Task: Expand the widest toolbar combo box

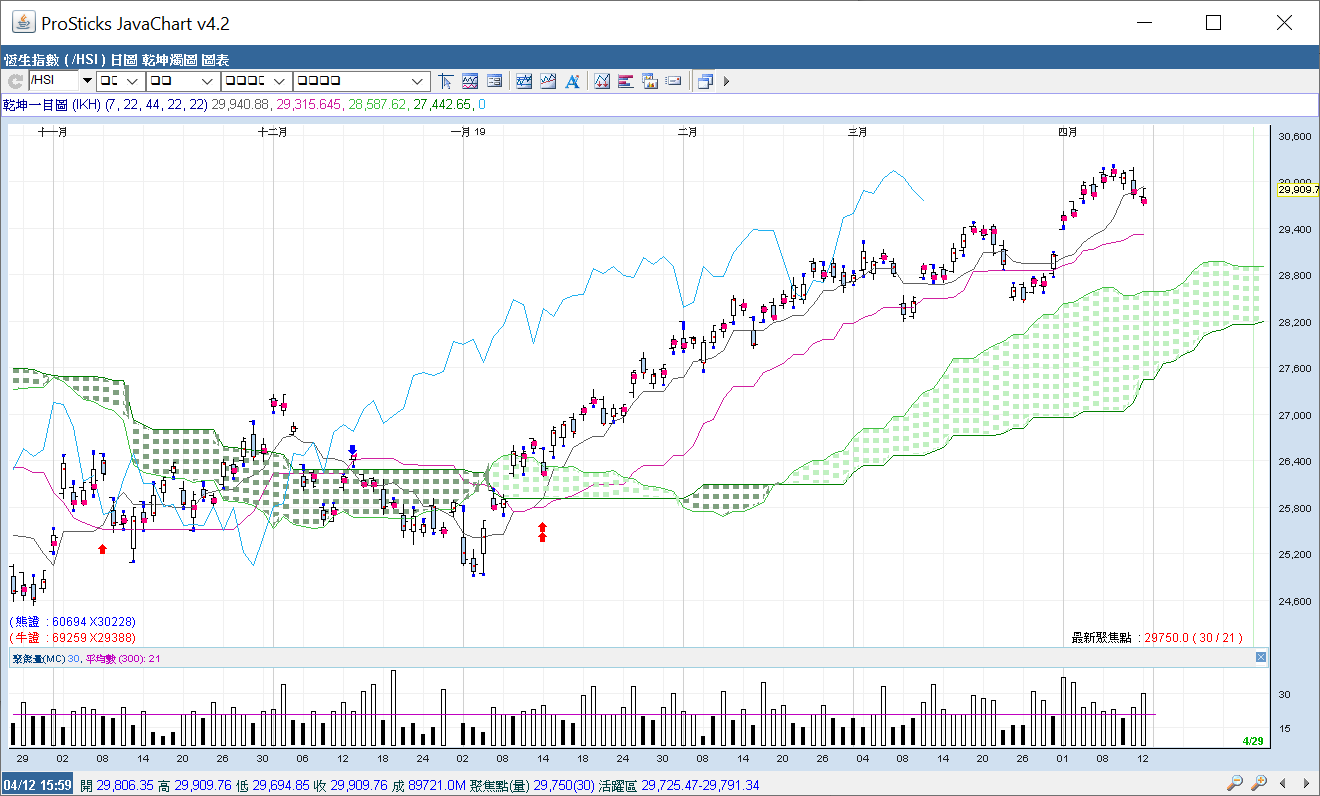Action: (361, 81)
